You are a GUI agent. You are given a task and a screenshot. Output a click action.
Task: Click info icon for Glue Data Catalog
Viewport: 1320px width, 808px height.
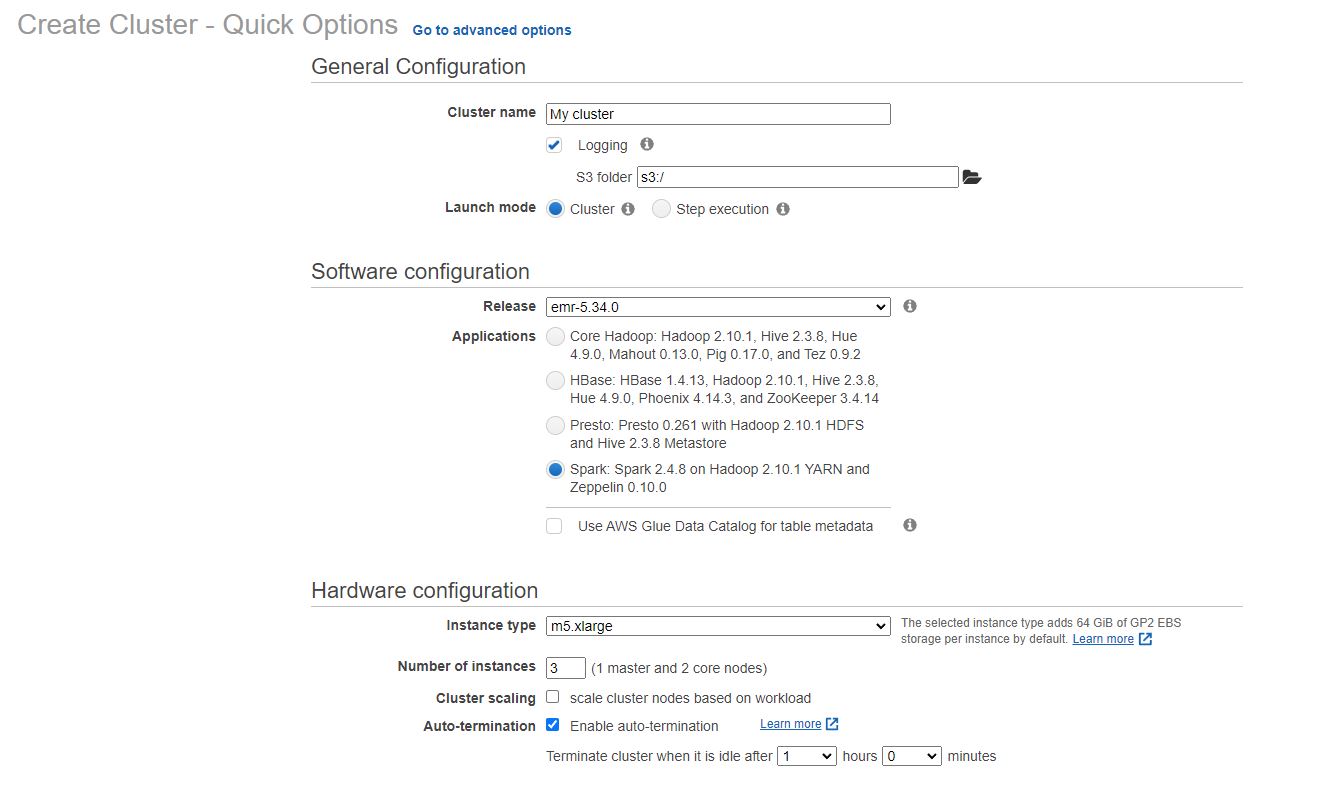910,525
